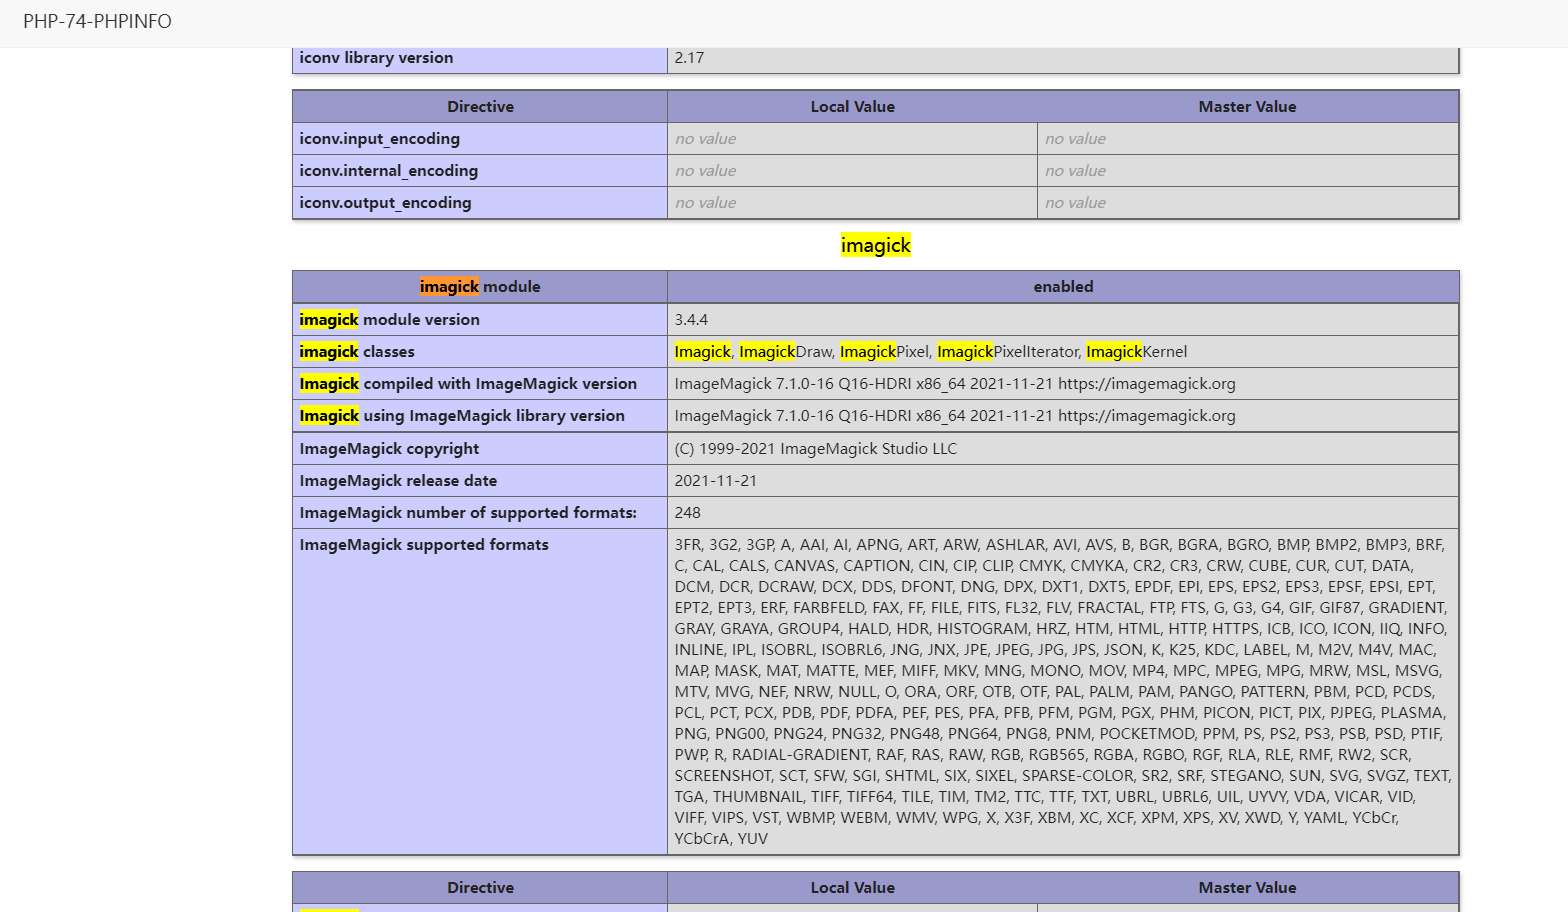This screenshot has height=912, width=1568.
Task: Click the POCKETMOD entry in supported formats
Action: click(x=1147, y=734)
